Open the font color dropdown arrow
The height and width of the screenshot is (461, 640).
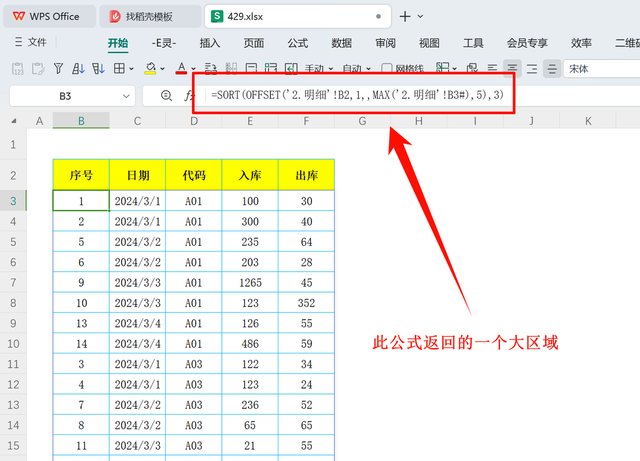point(193,69)
